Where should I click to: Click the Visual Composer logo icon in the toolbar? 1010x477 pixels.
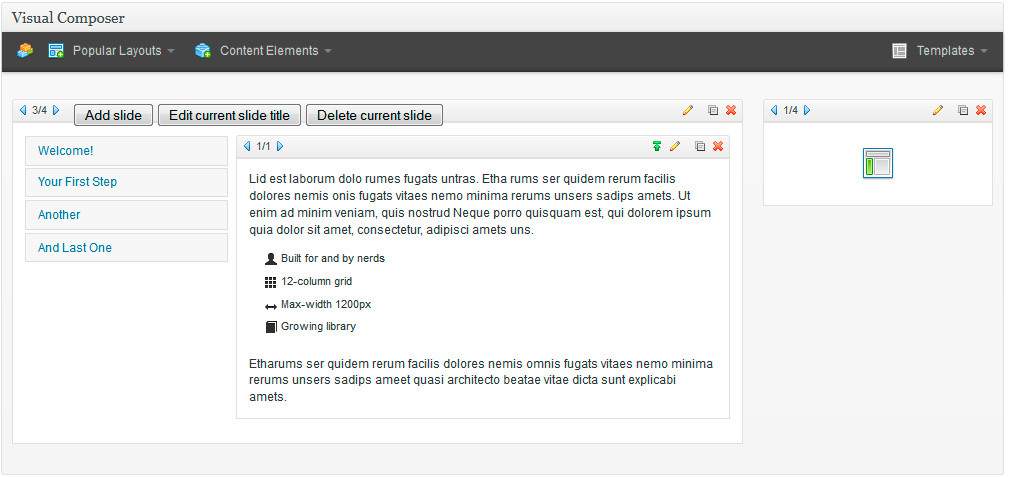(x=25, y=51)
